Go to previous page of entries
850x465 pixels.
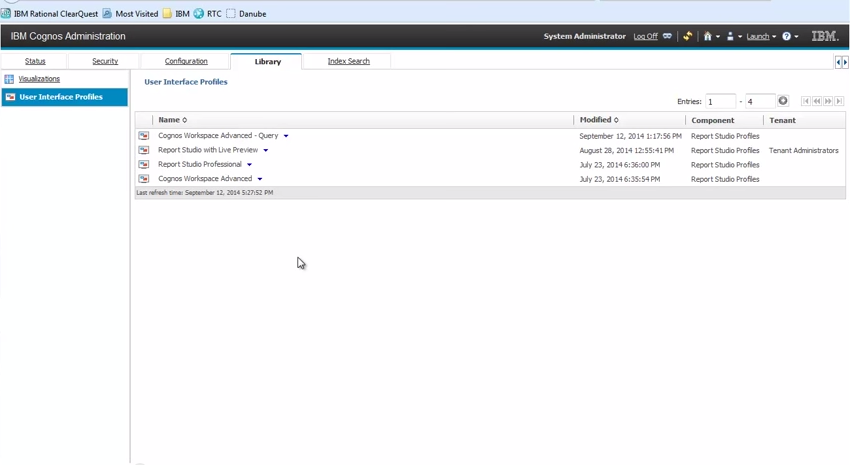817,101
